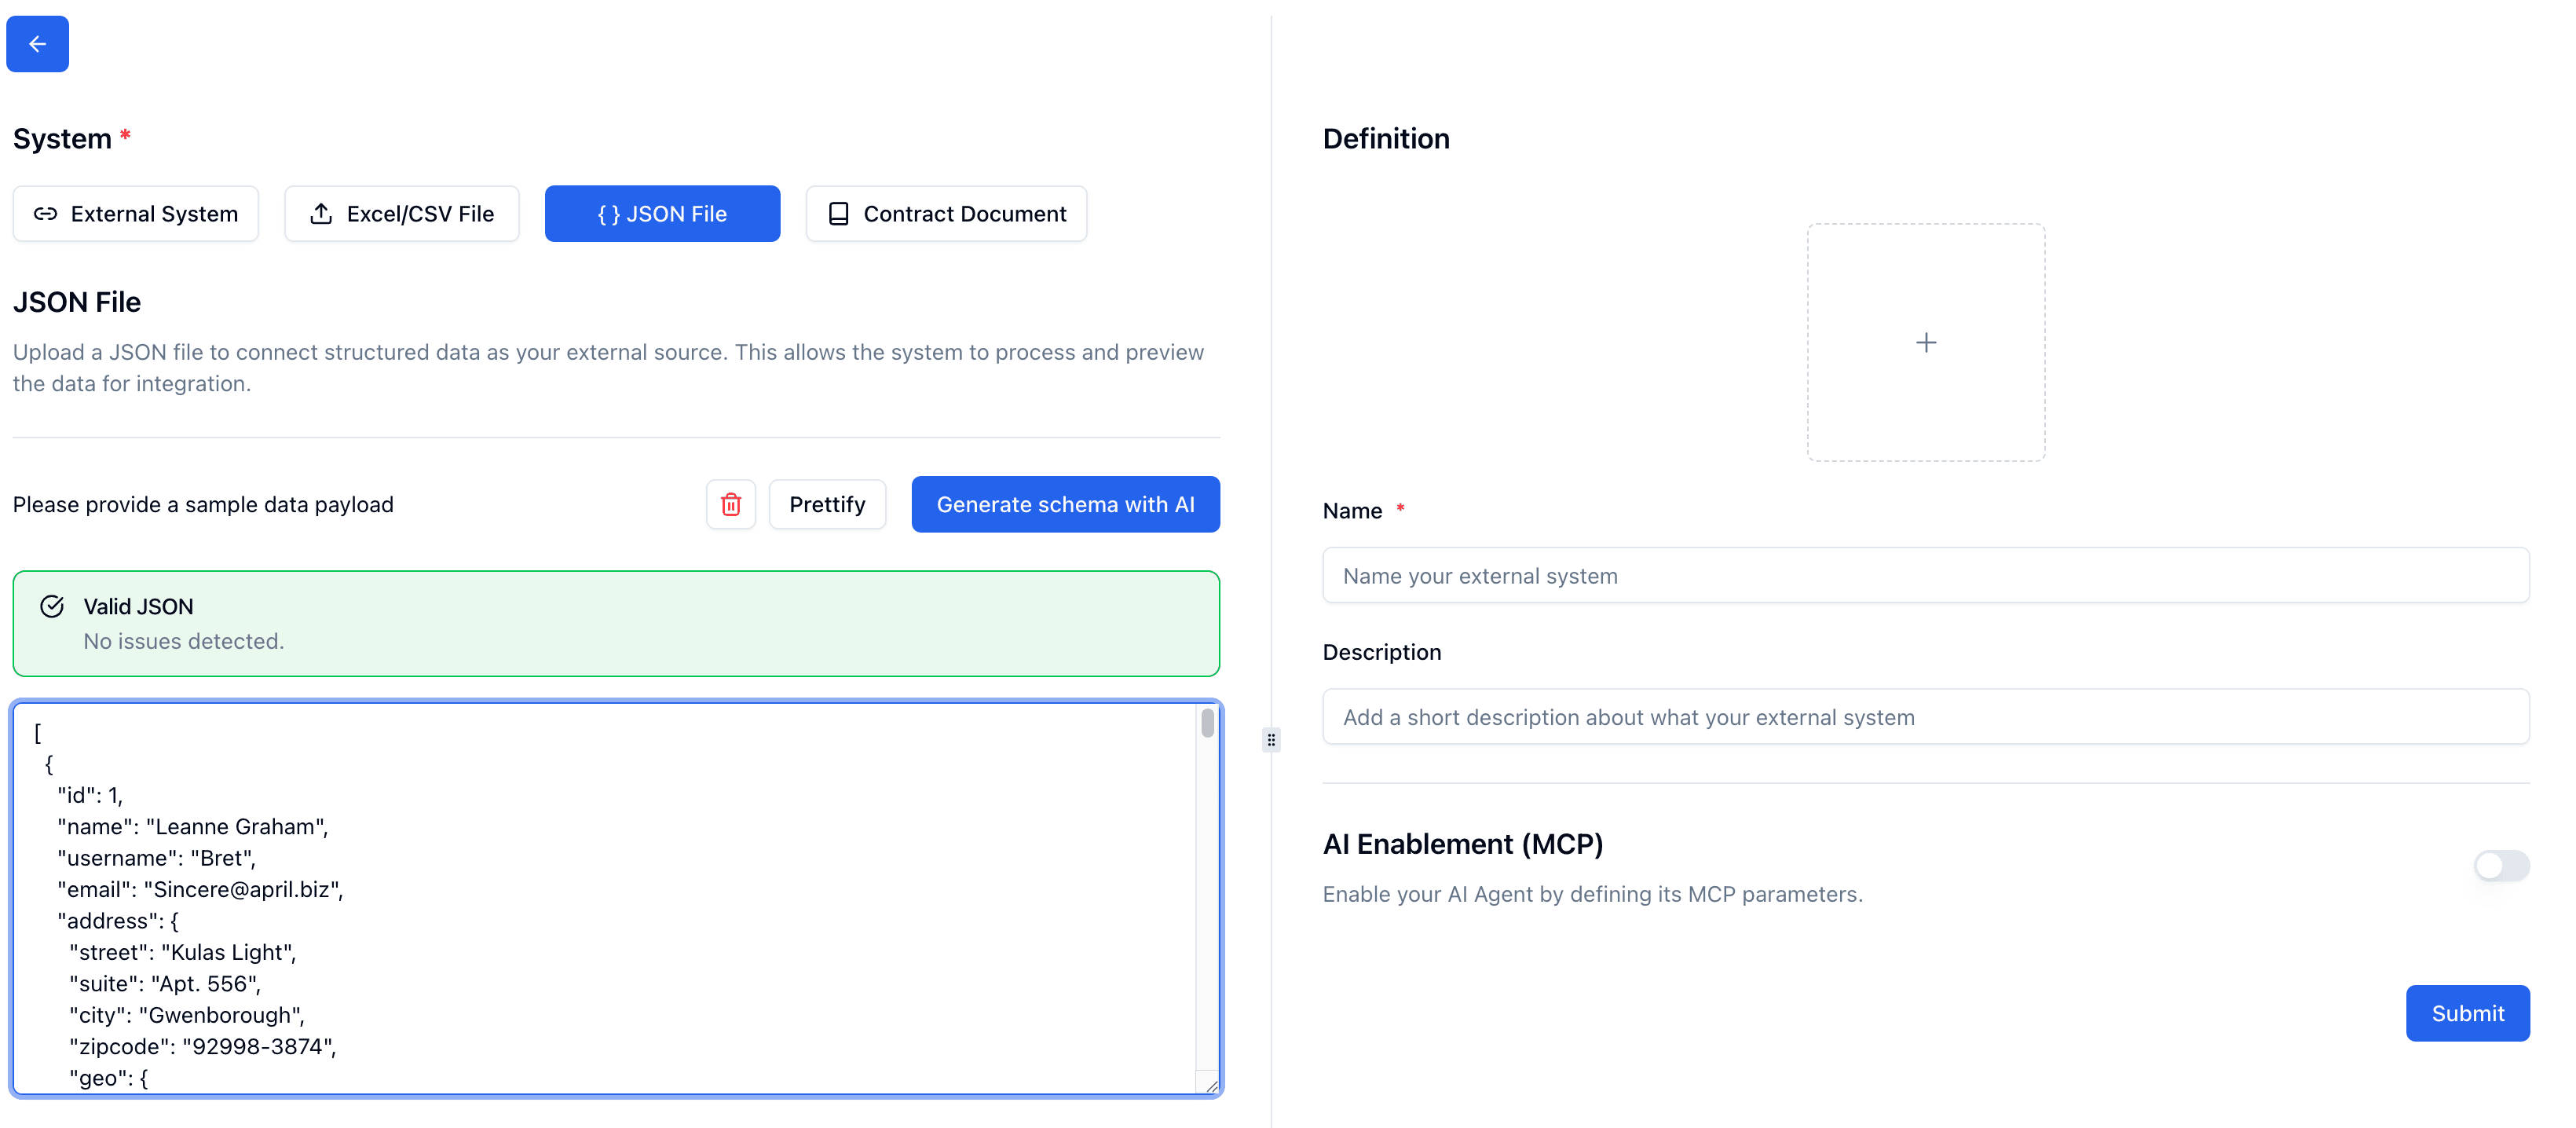The image size is (2576, 1128).
Task: Click the panel divider drag handle
Action: [x=1271, y=740]
